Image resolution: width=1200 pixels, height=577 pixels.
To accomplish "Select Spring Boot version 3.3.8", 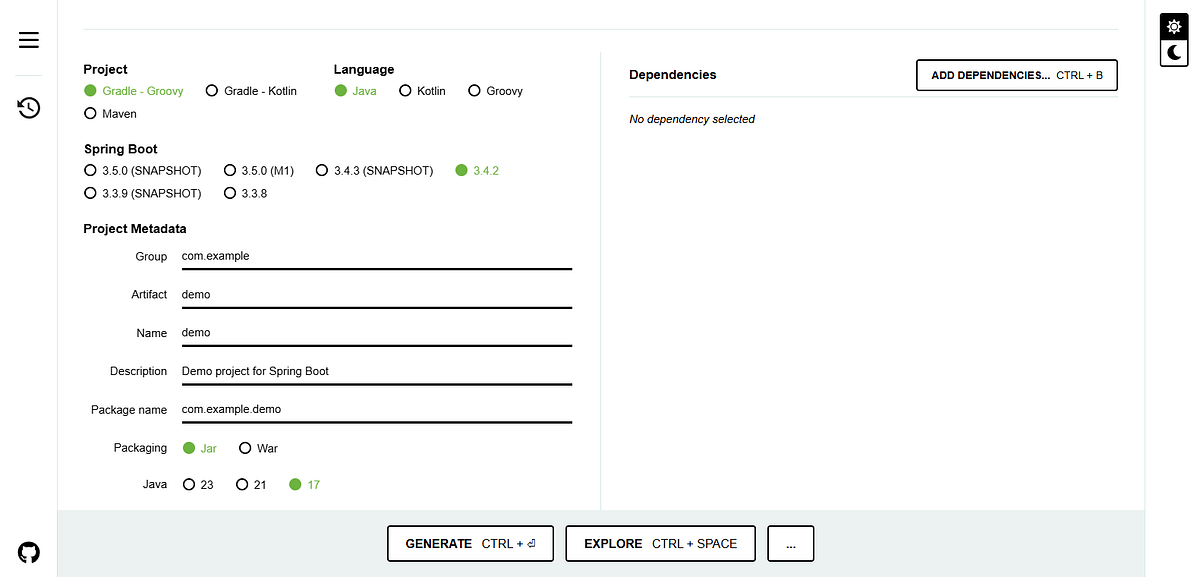I will click(230, 192).
